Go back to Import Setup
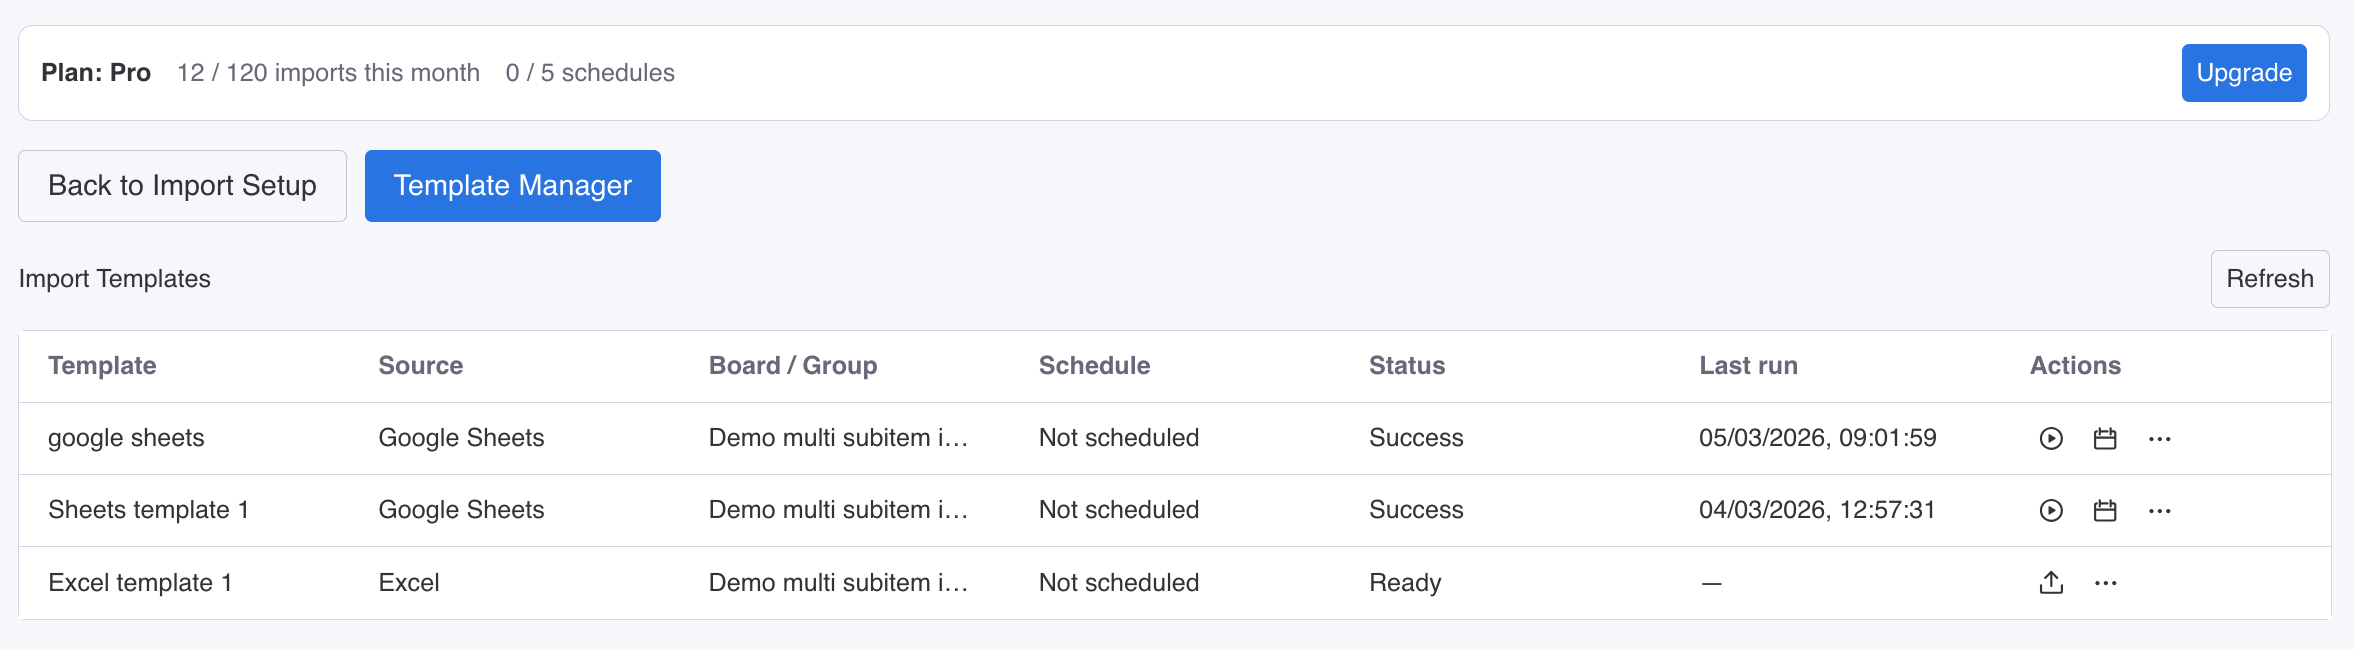This screenshot has width=2354, height=650. pos(182,186)
